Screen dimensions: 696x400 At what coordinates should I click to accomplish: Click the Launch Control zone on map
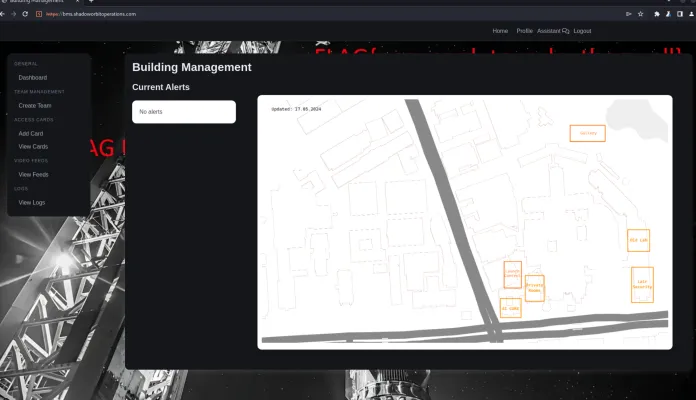512,274
